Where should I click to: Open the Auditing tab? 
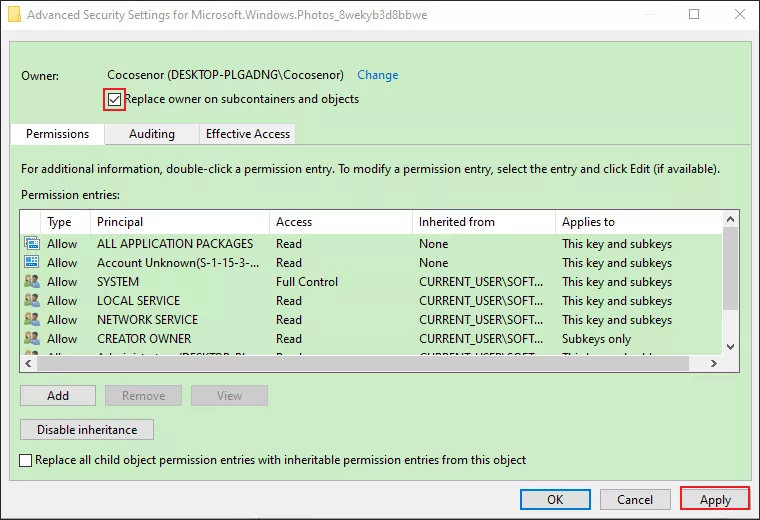152,134
